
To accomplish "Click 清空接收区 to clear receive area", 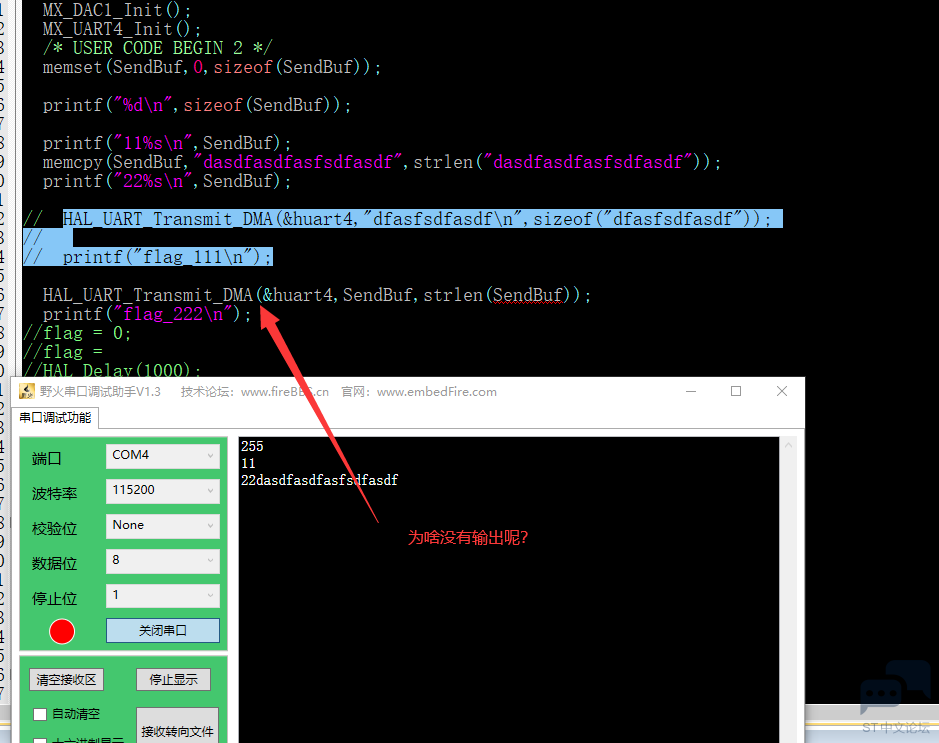I will 66,679.
